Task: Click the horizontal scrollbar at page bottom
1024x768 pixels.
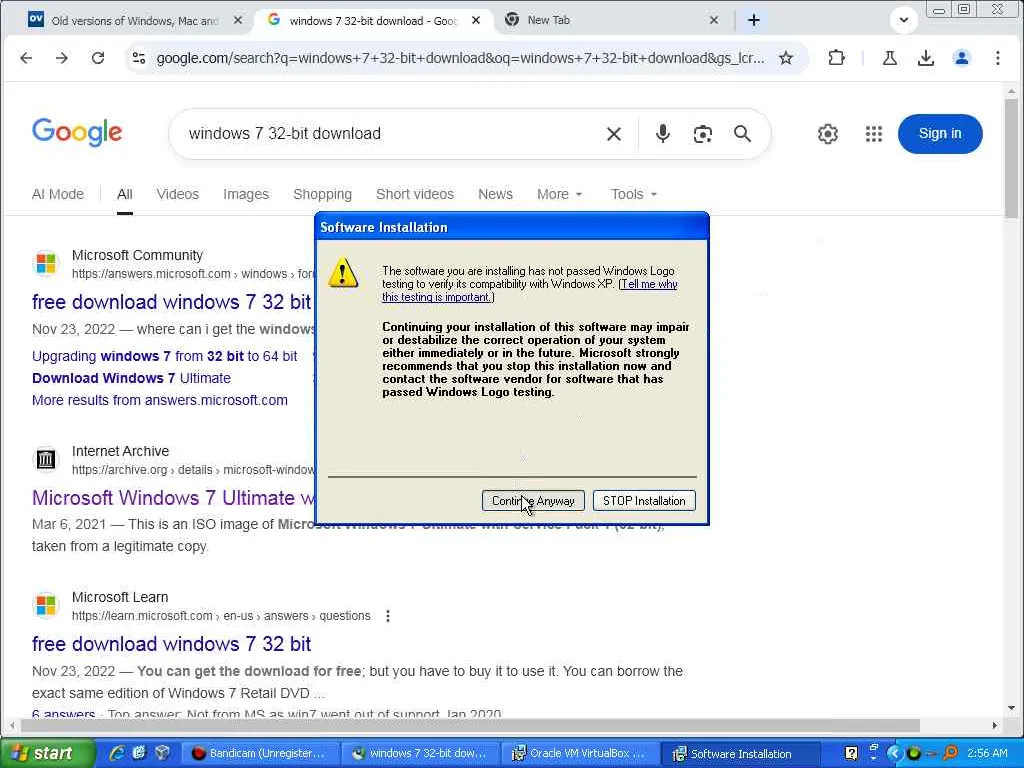Action: (470, 726)
